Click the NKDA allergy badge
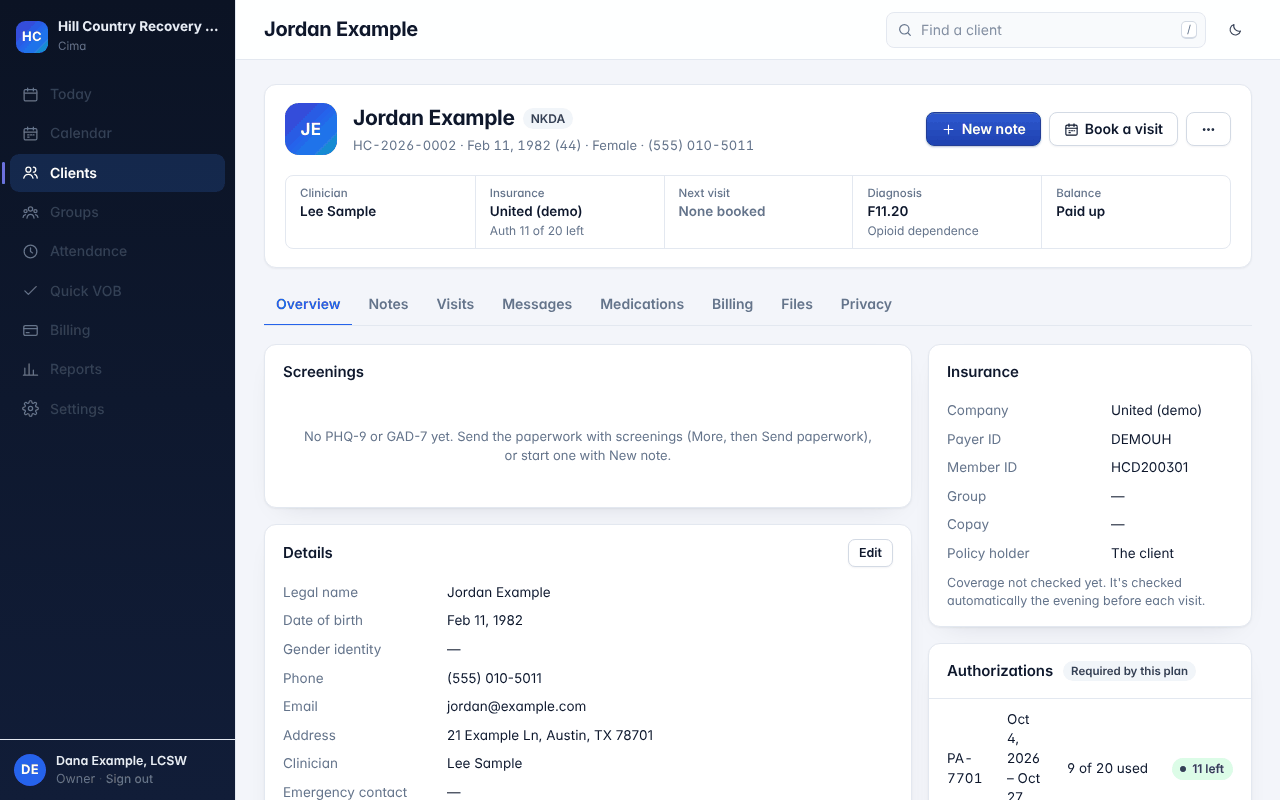This screenshot has height=800, width=1280. tap(548, 119)
